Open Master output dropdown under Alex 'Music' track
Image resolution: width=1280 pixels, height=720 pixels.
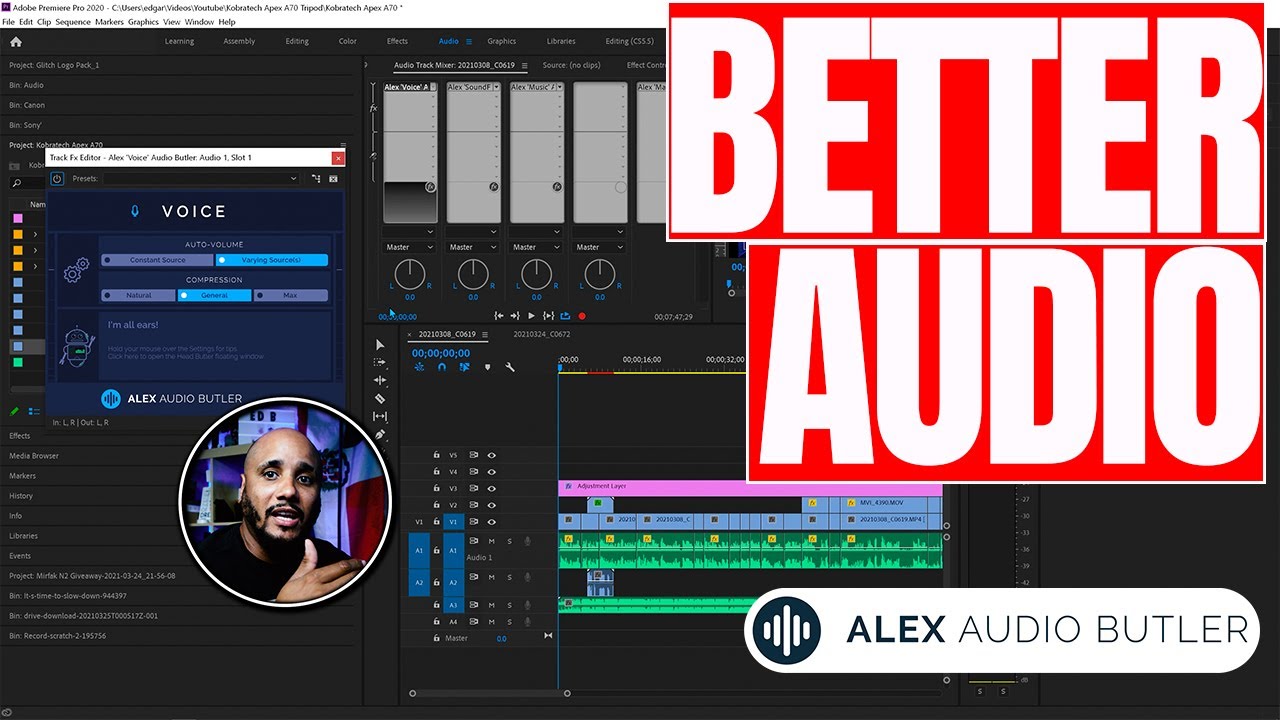[x=537, y=247]
